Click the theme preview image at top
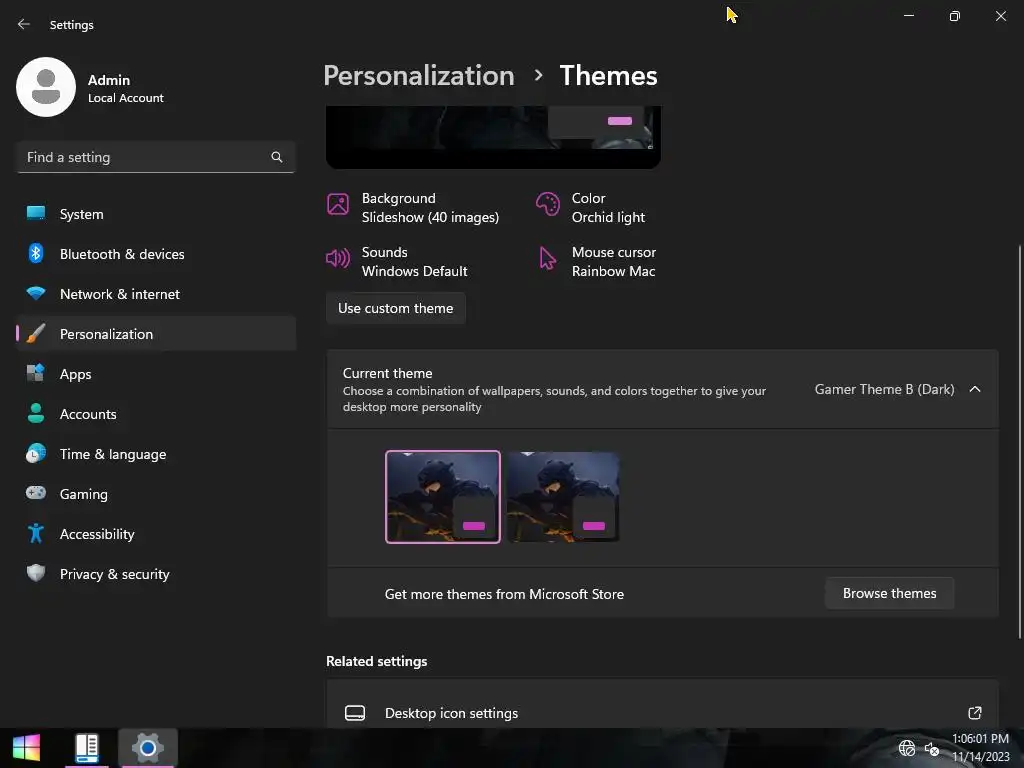Image resolution: width=1024 pixels, height=768 pixels. (x=493, y=137)
